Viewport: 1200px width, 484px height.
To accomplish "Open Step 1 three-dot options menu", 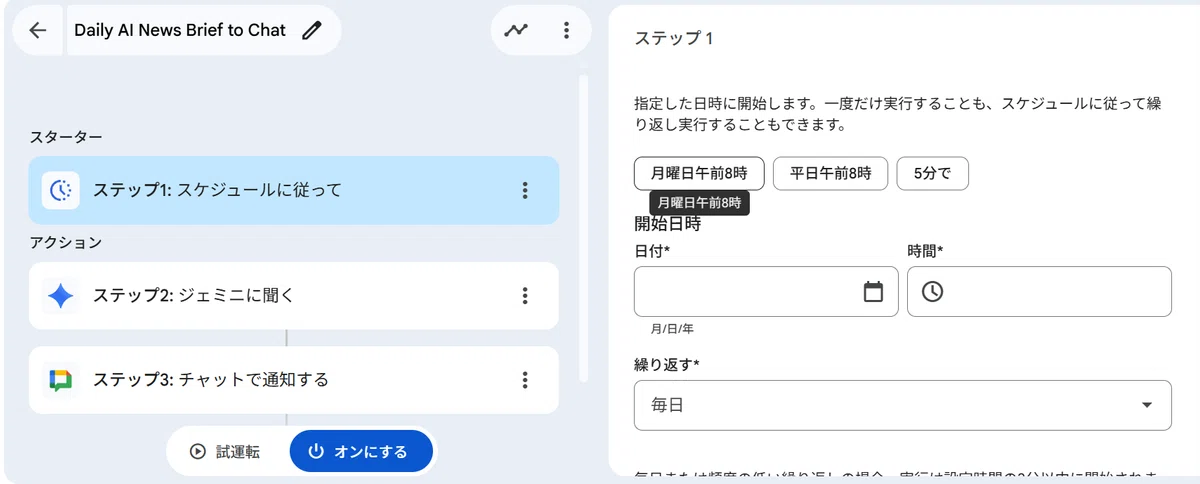I will click(525, 190).
